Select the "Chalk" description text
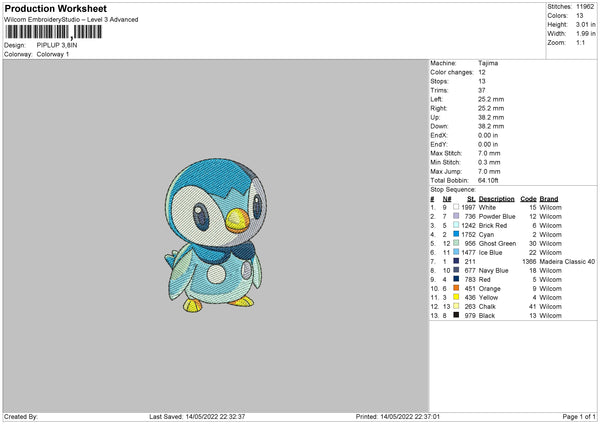The width and height of the screenshot is (600, 424). [487, 307]
